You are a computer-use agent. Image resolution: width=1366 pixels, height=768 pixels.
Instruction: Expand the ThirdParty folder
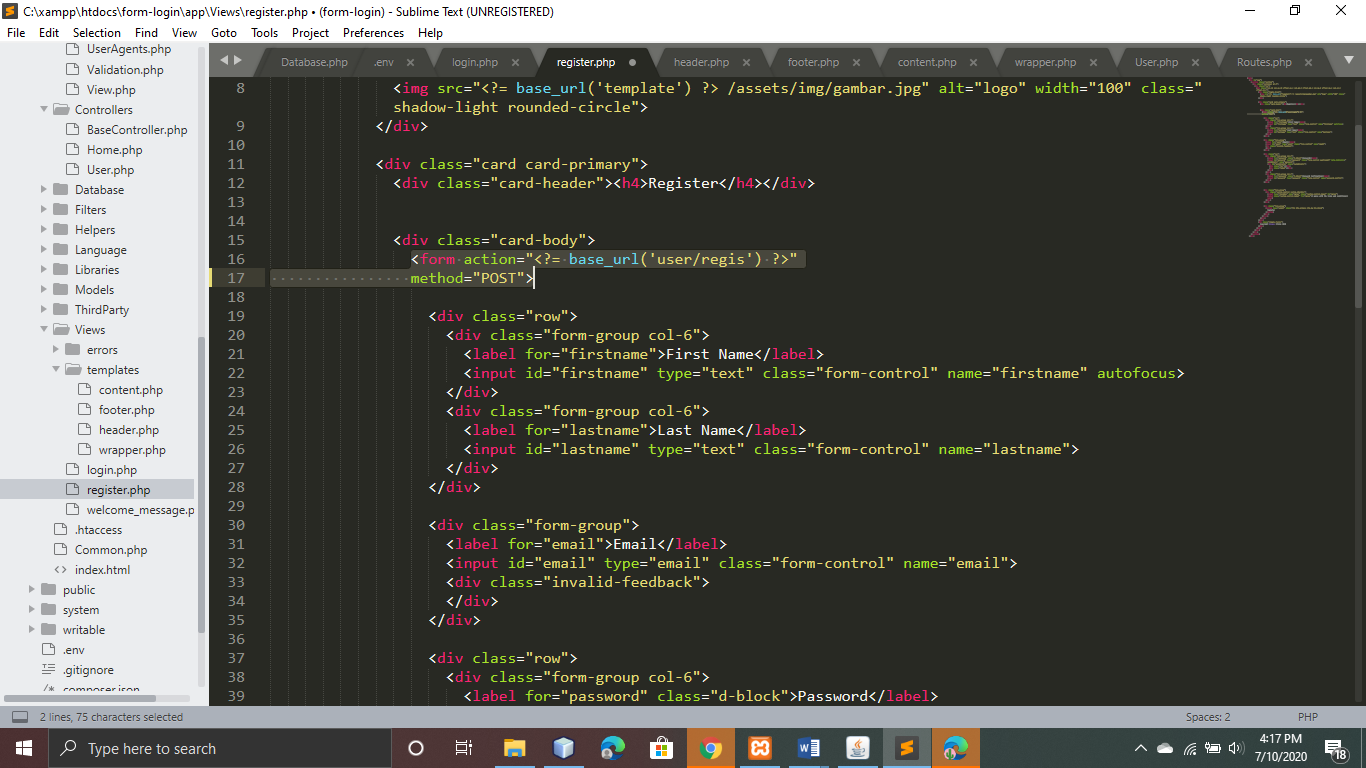44,310
